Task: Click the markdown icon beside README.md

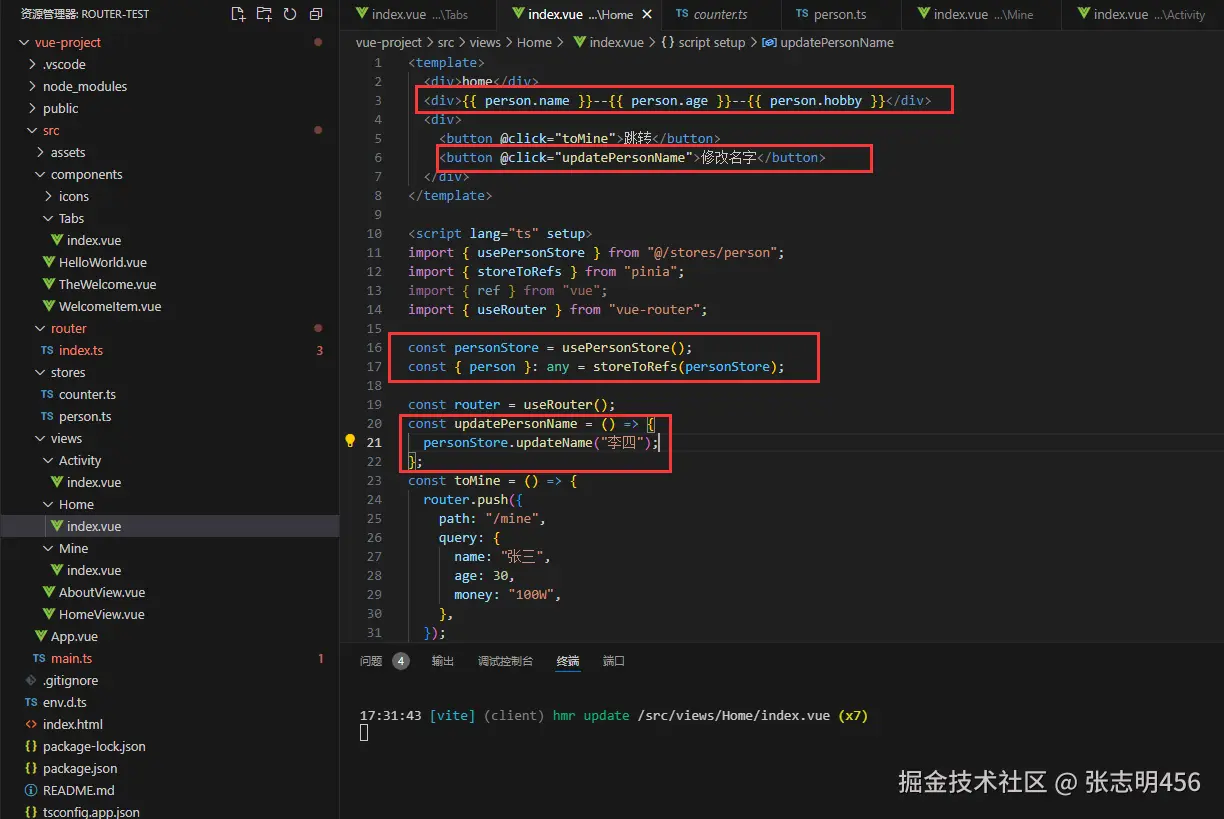Action: tap(31, 790)
